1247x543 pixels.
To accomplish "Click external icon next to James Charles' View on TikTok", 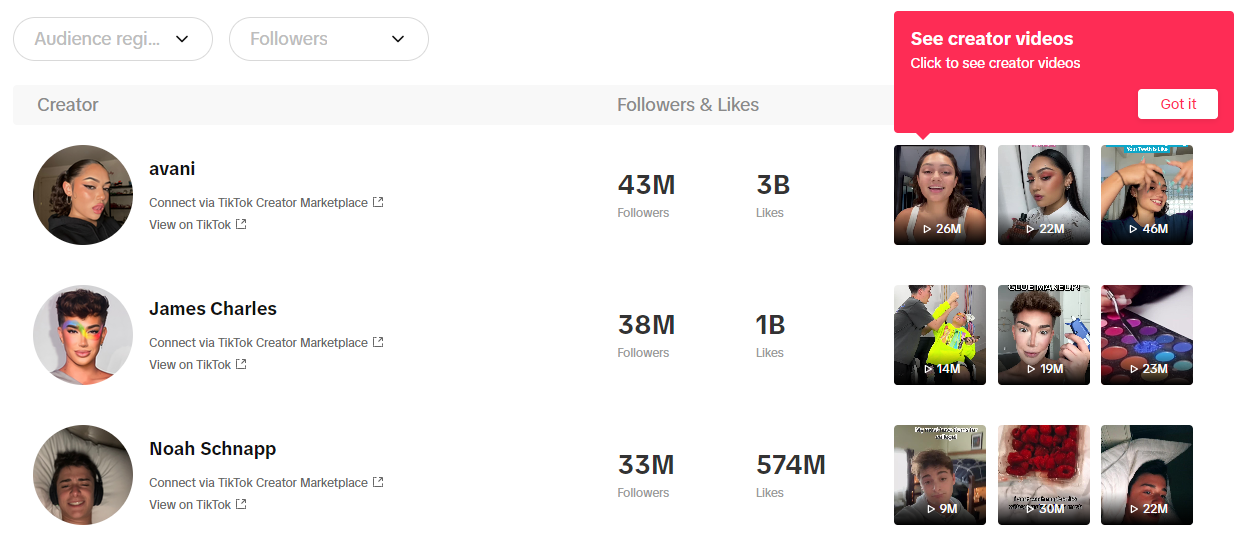I will coord(241,364).
